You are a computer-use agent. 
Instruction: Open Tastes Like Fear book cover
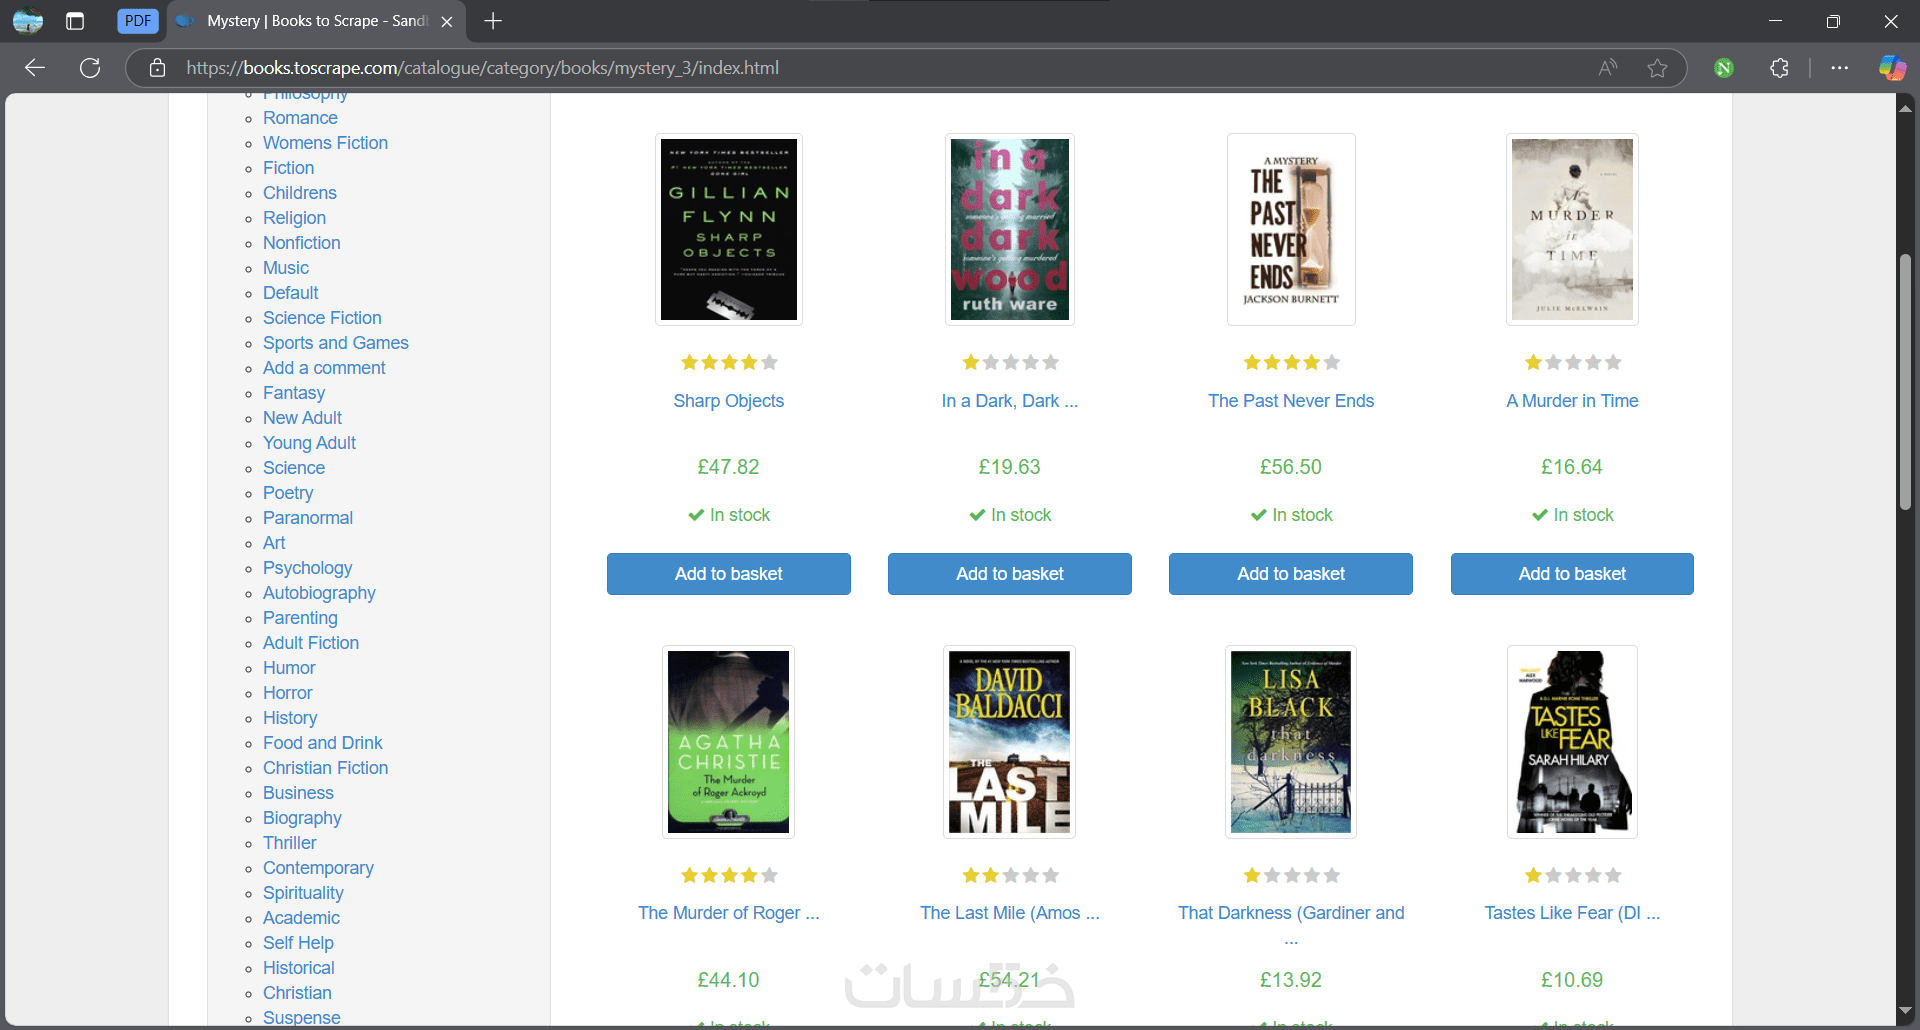tap(1572, 741)
